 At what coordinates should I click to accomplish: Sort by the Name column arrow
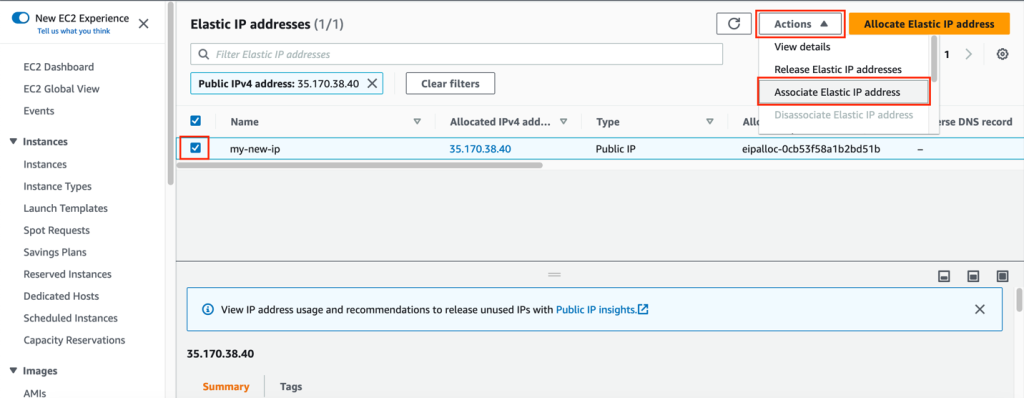pyautogui.click(x=417, y=122)
